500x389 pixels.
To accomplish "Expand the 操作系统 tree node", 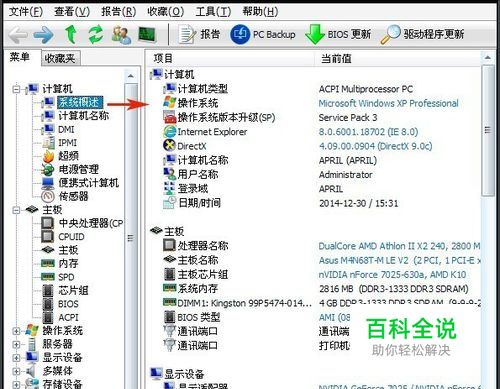I will pyautogui.click(x=16, y=331).
